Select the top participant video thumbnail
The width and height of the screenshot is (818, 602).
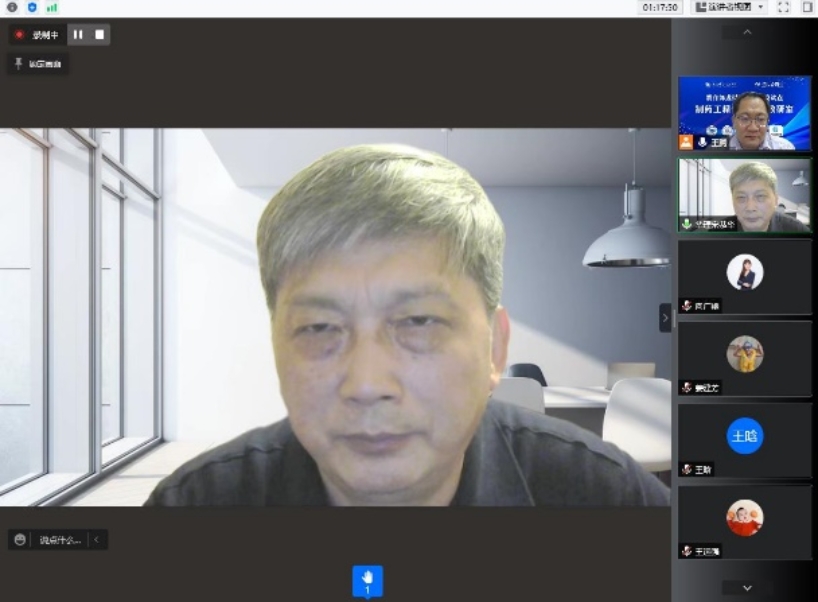(744, 113)
